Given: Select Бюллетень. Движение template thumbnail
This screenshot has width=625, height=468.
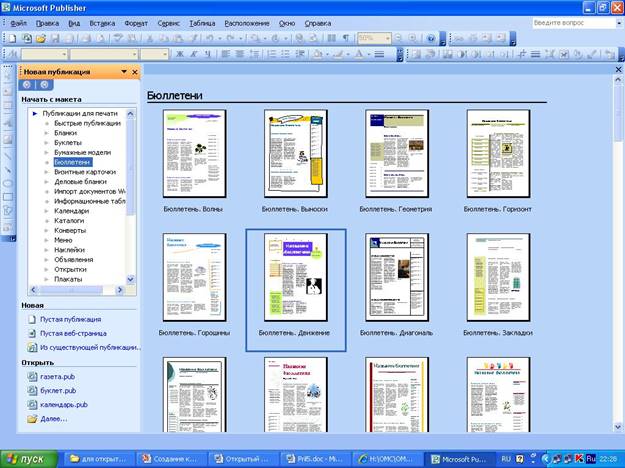Looking at the screenshot, I should (296, 277).
